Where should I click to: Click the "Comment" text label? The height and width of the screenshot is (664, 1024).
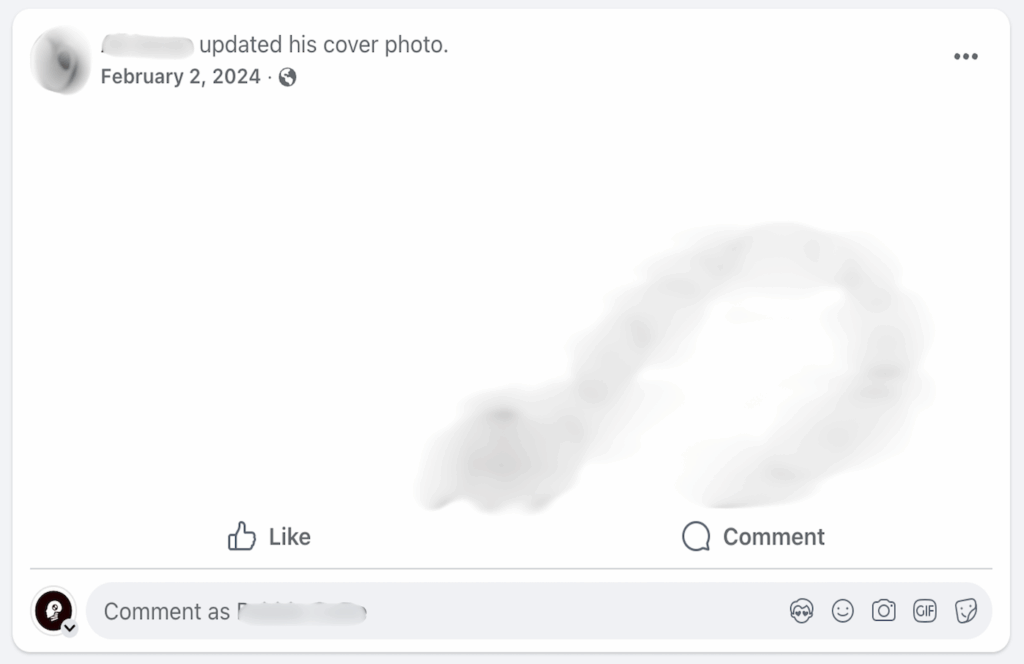tap(773, 537)
